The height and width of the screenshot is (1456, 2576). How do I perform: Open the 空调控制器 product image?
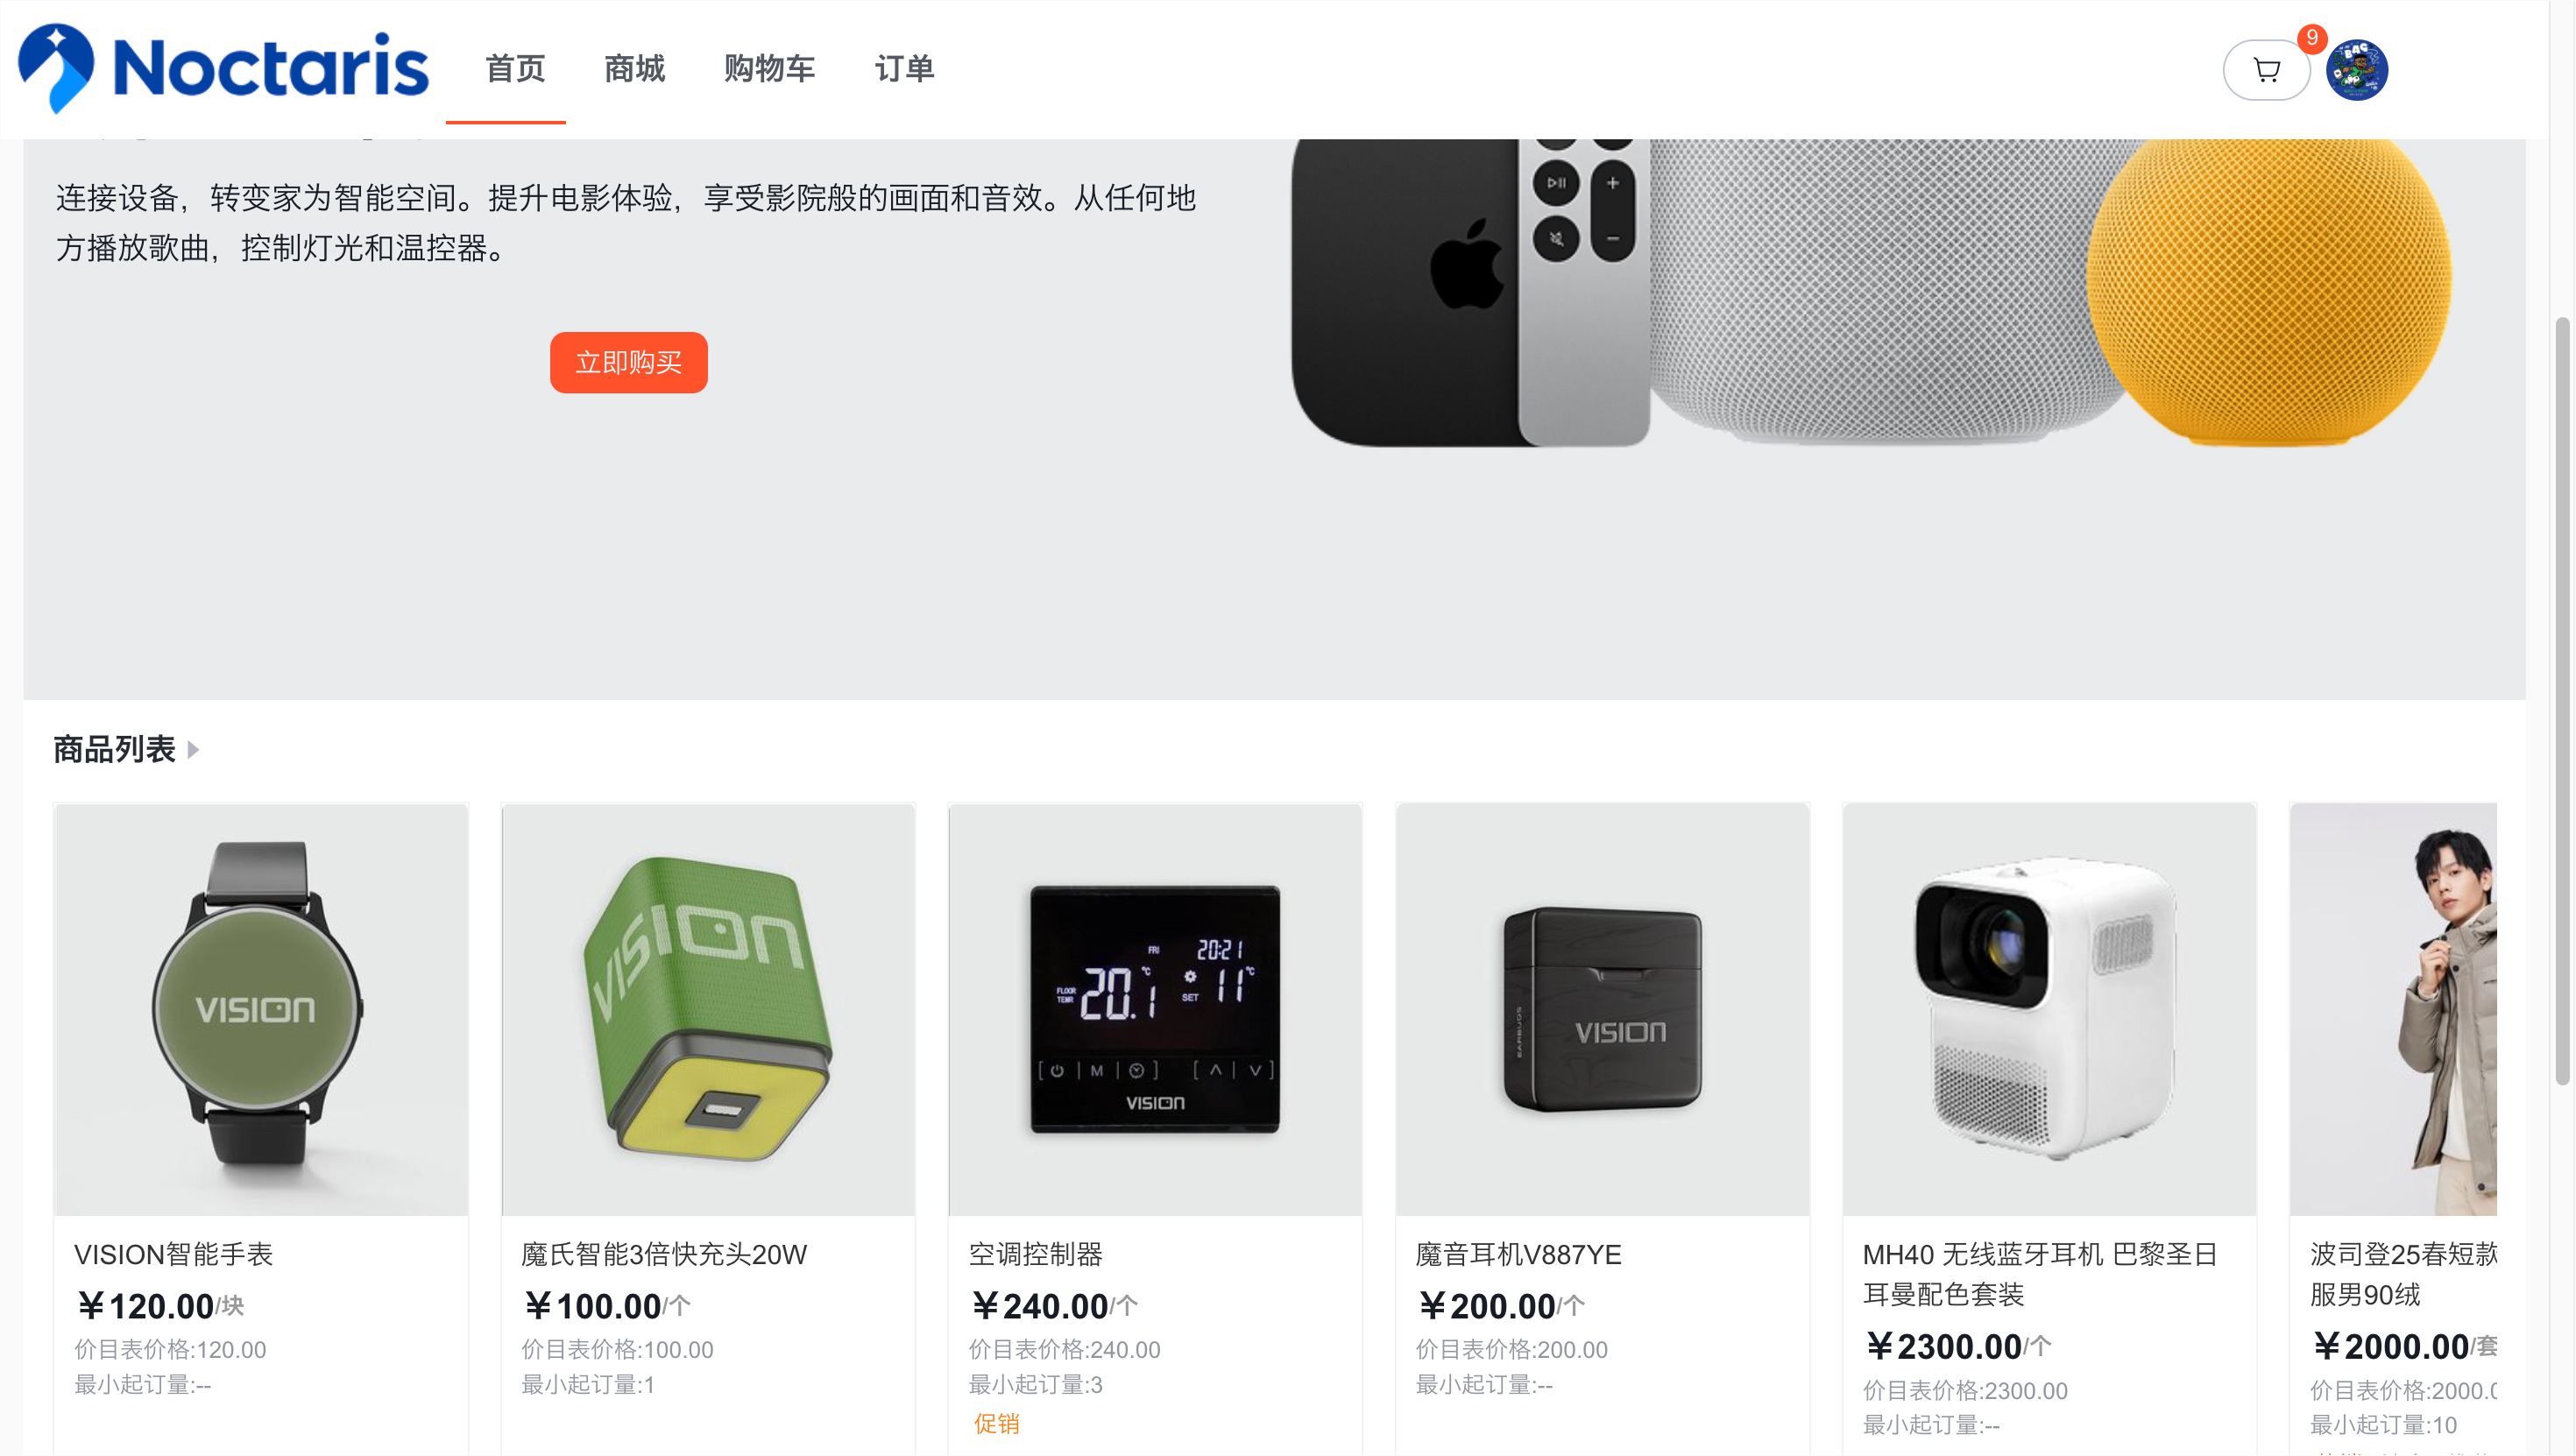coord(1155,1009)
